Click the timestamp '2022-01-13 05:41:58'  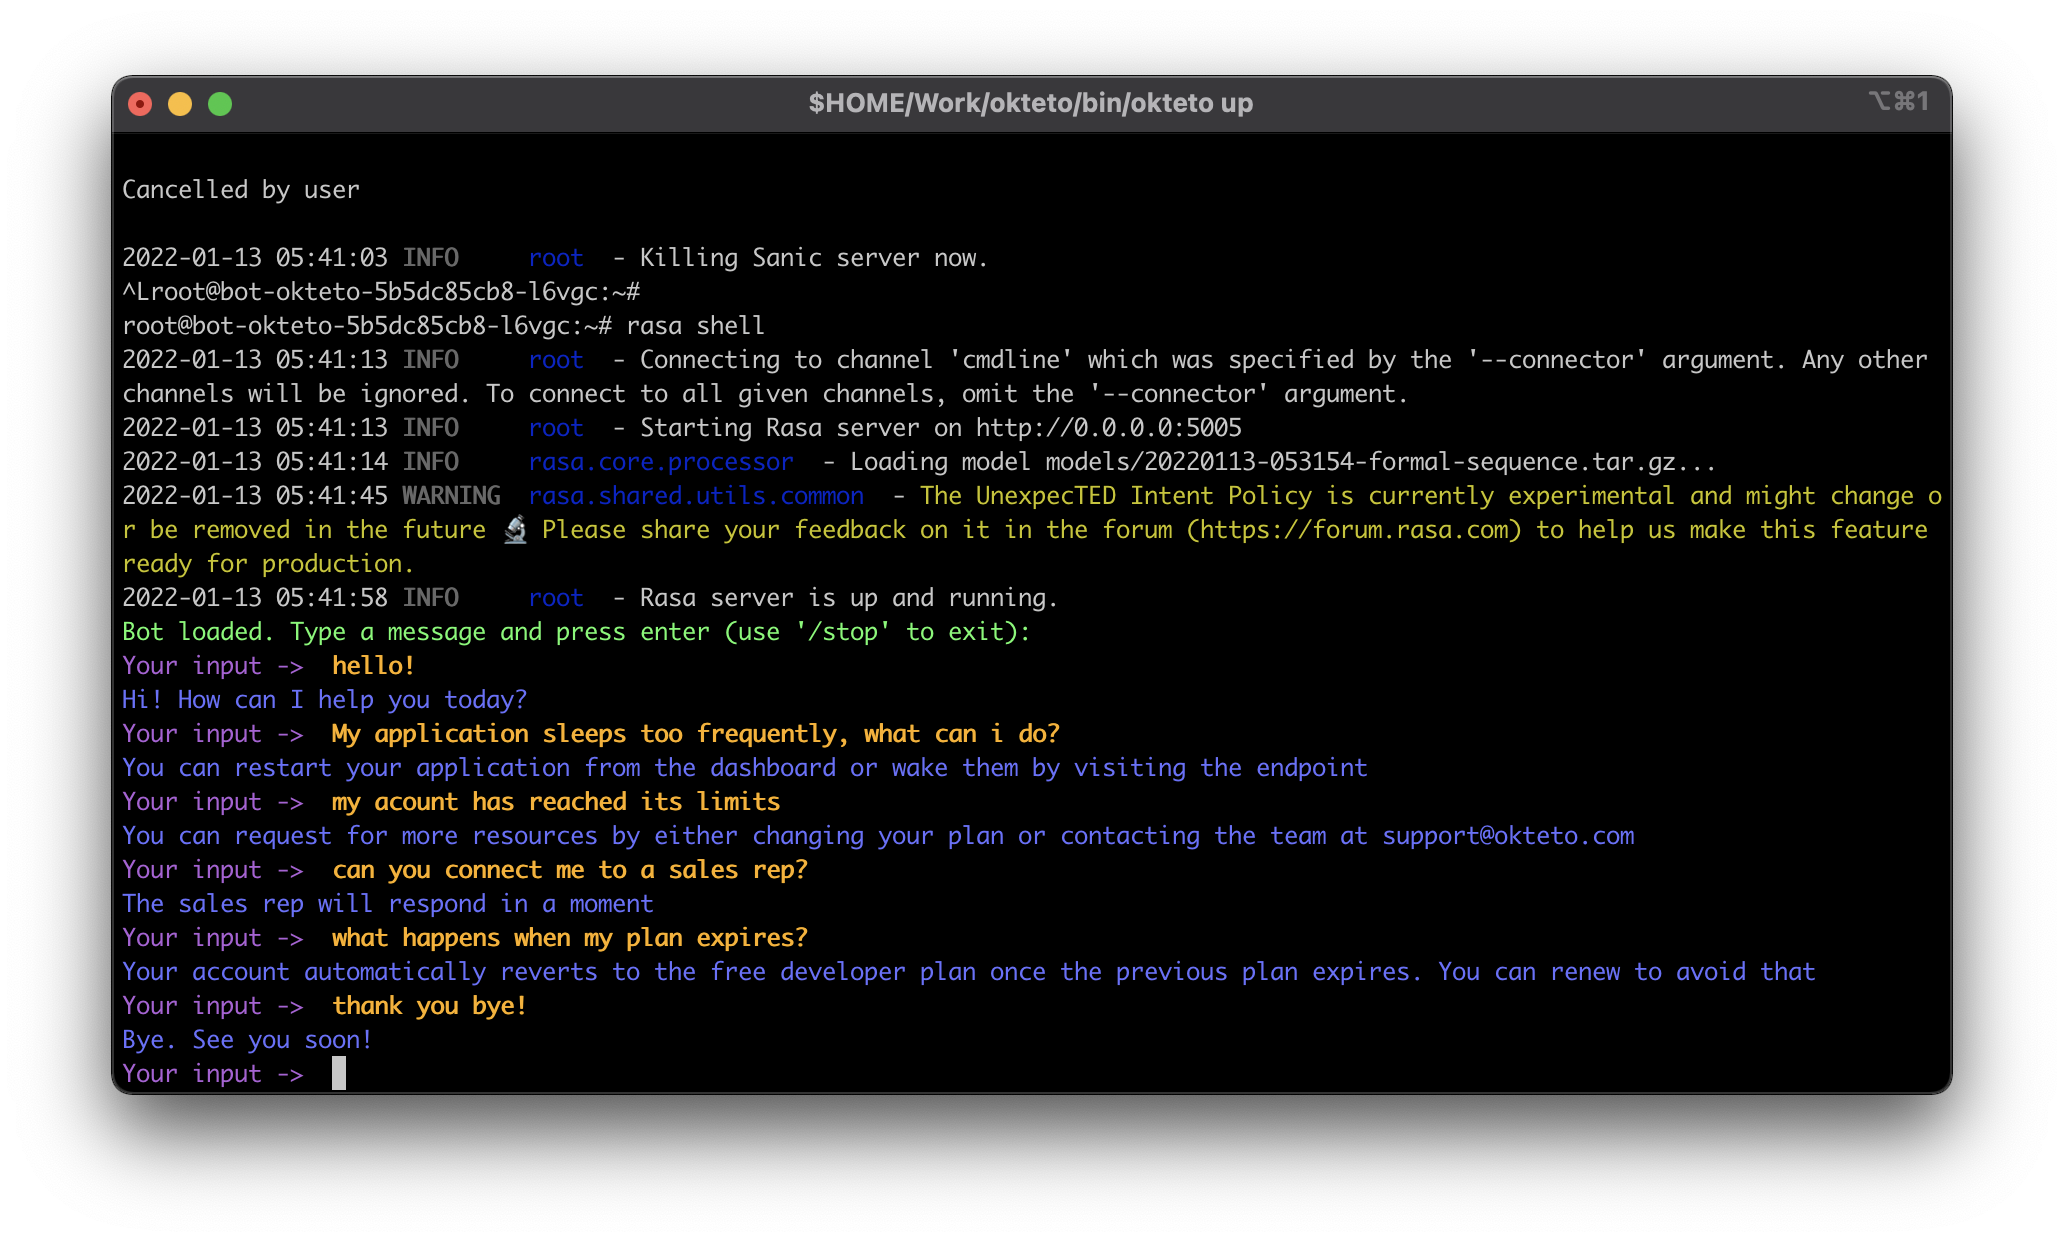[x=255, y=598]
